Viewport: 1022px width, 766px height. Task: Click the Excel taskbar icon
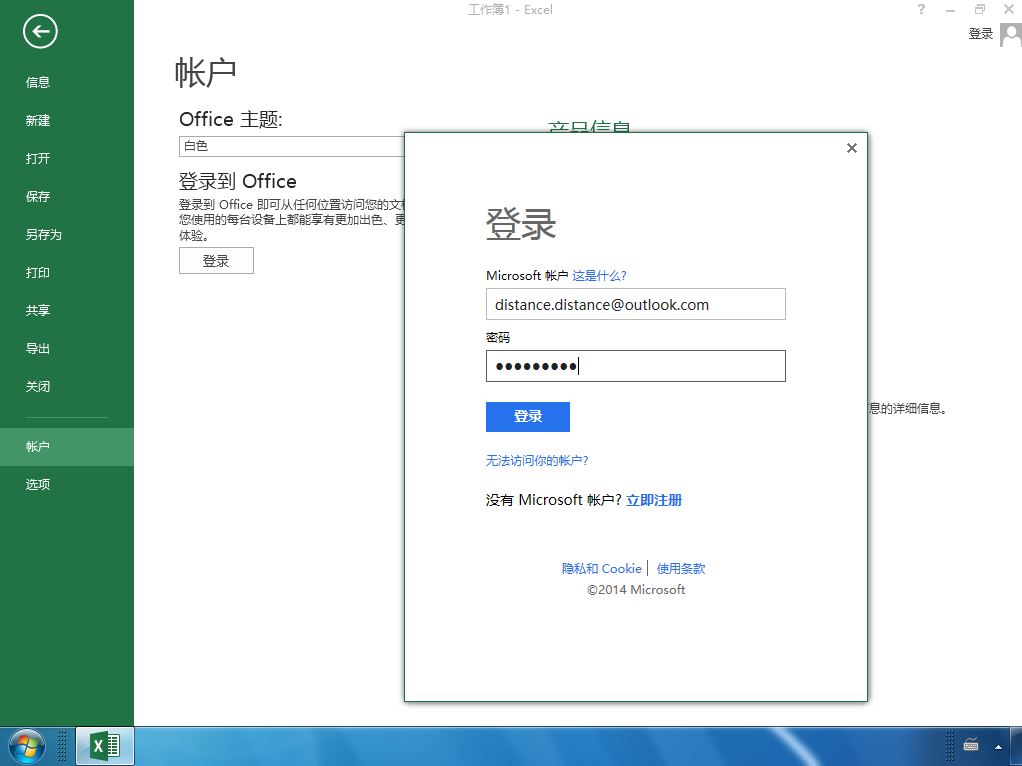105,746
